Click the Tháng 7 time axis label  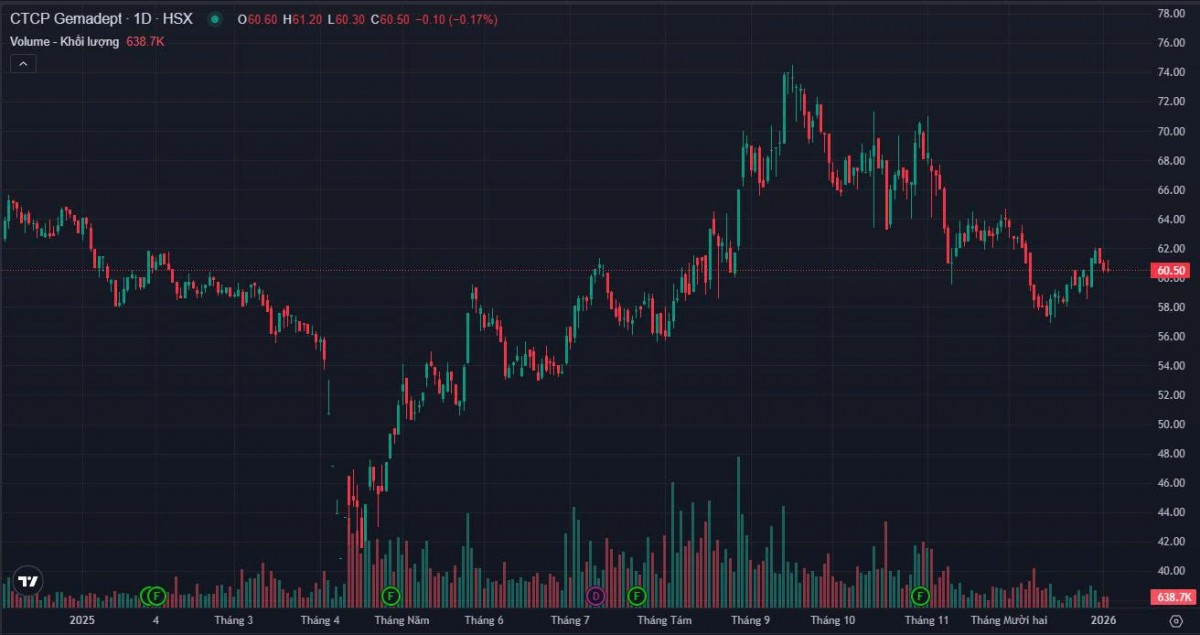(x=569, y=621)
